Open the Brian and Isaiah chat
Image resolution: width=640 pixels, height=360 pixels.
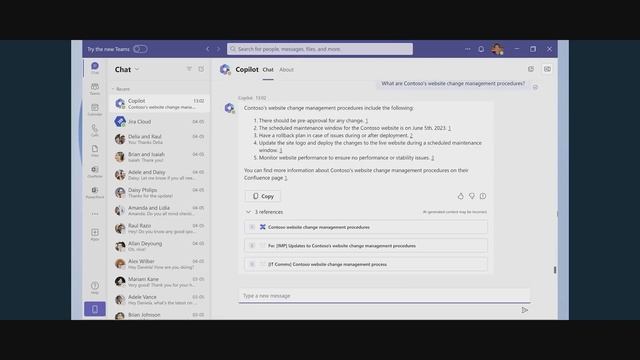(160, 157)
